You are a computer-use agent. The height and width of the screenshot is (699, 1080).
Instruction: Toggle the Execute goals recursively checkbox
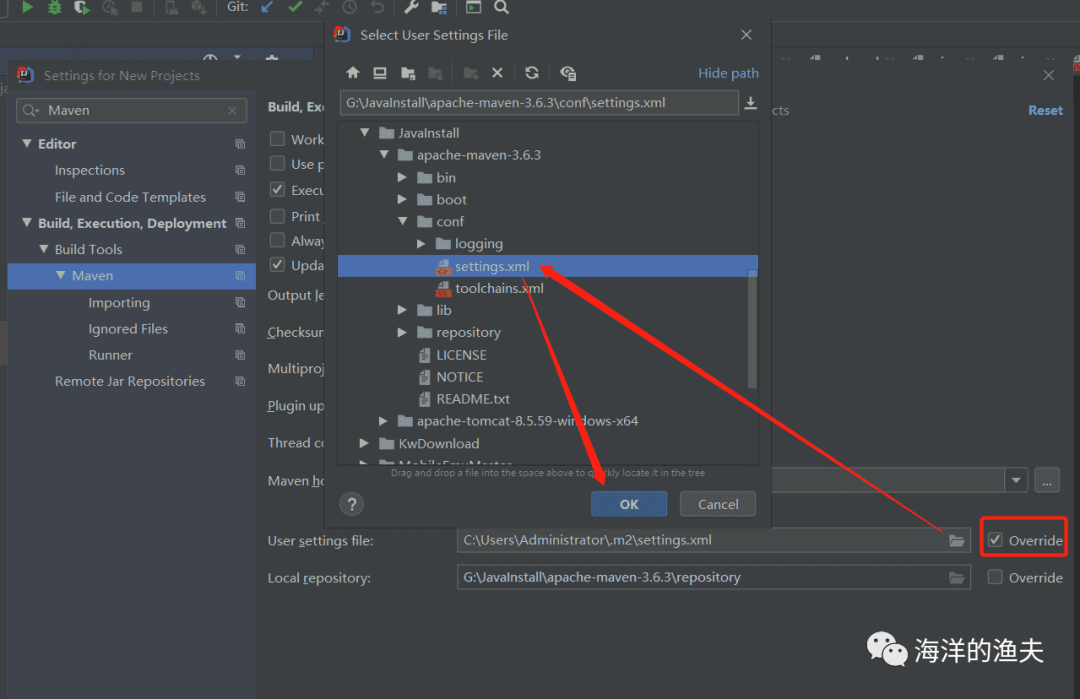coord(277,189)
